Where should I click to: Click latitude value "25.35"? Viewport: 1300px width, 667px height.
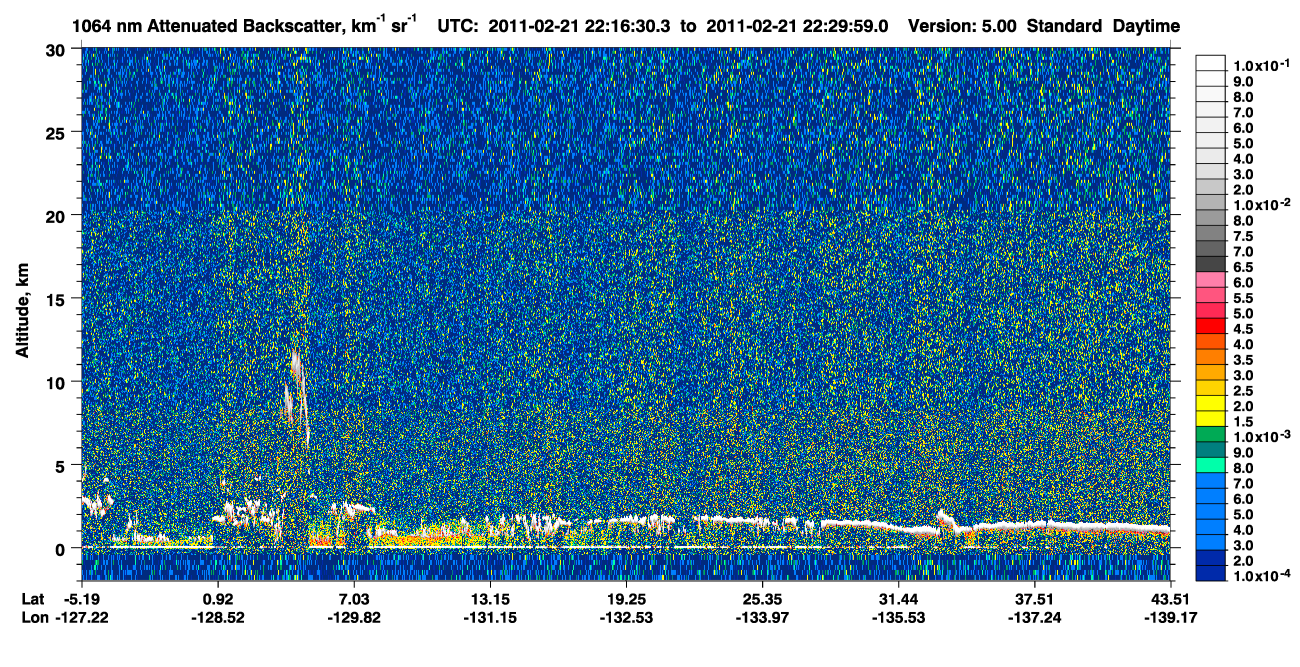[762, 599]
